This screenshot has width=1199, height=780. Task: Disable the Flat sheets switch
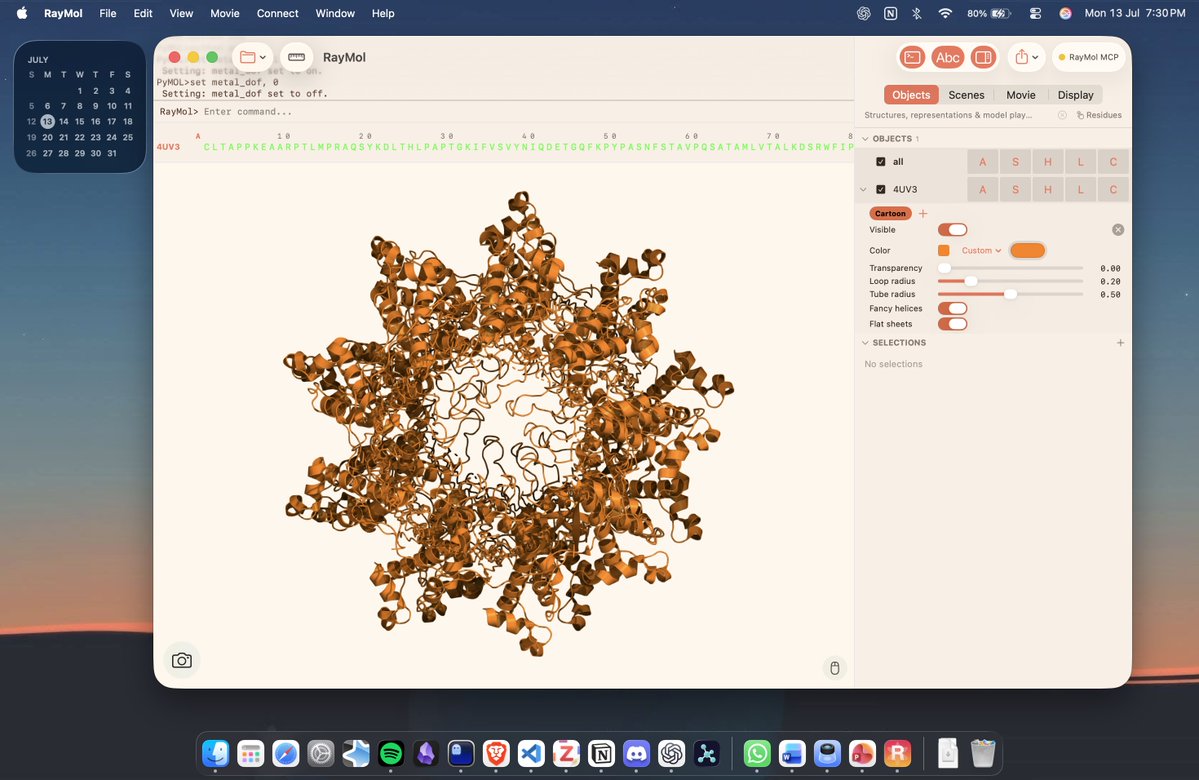[x=953, y=323]
